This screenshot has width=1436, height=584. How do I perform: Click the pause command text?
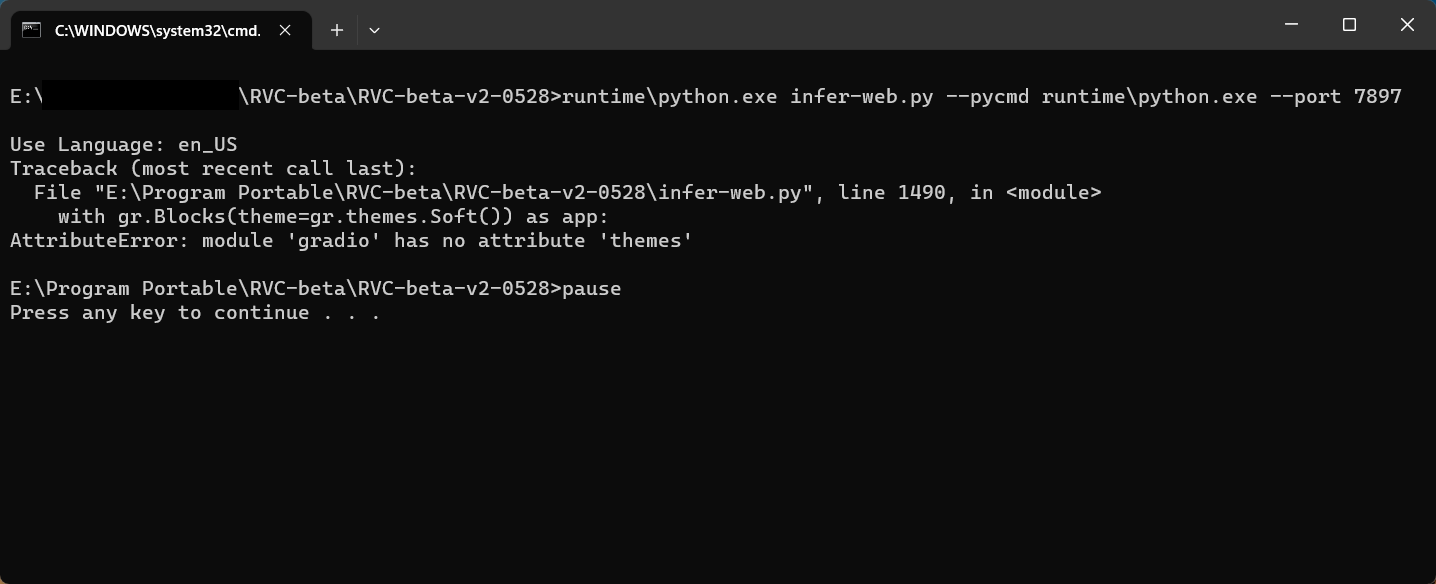click(x=592, y=288)
